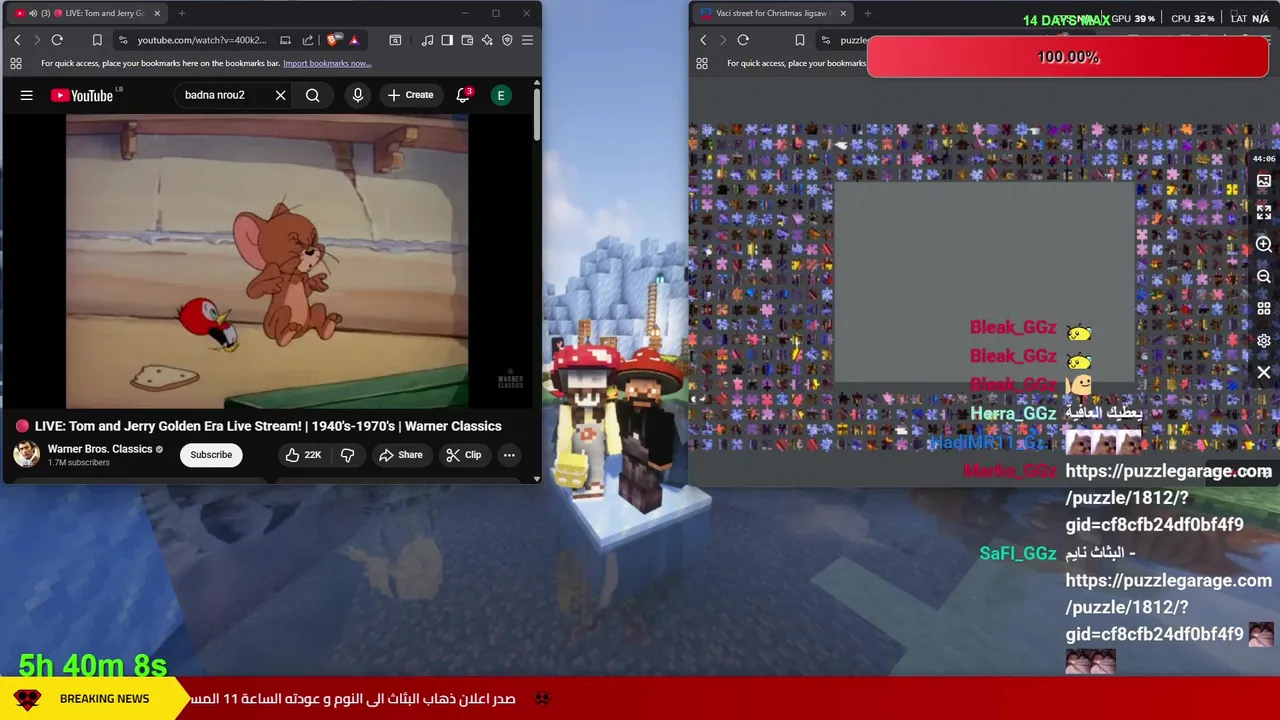This screenshot has width=1280, height=720.
Task: Click the 100.00% red progress bar
Action: (x=1068, y=58)
